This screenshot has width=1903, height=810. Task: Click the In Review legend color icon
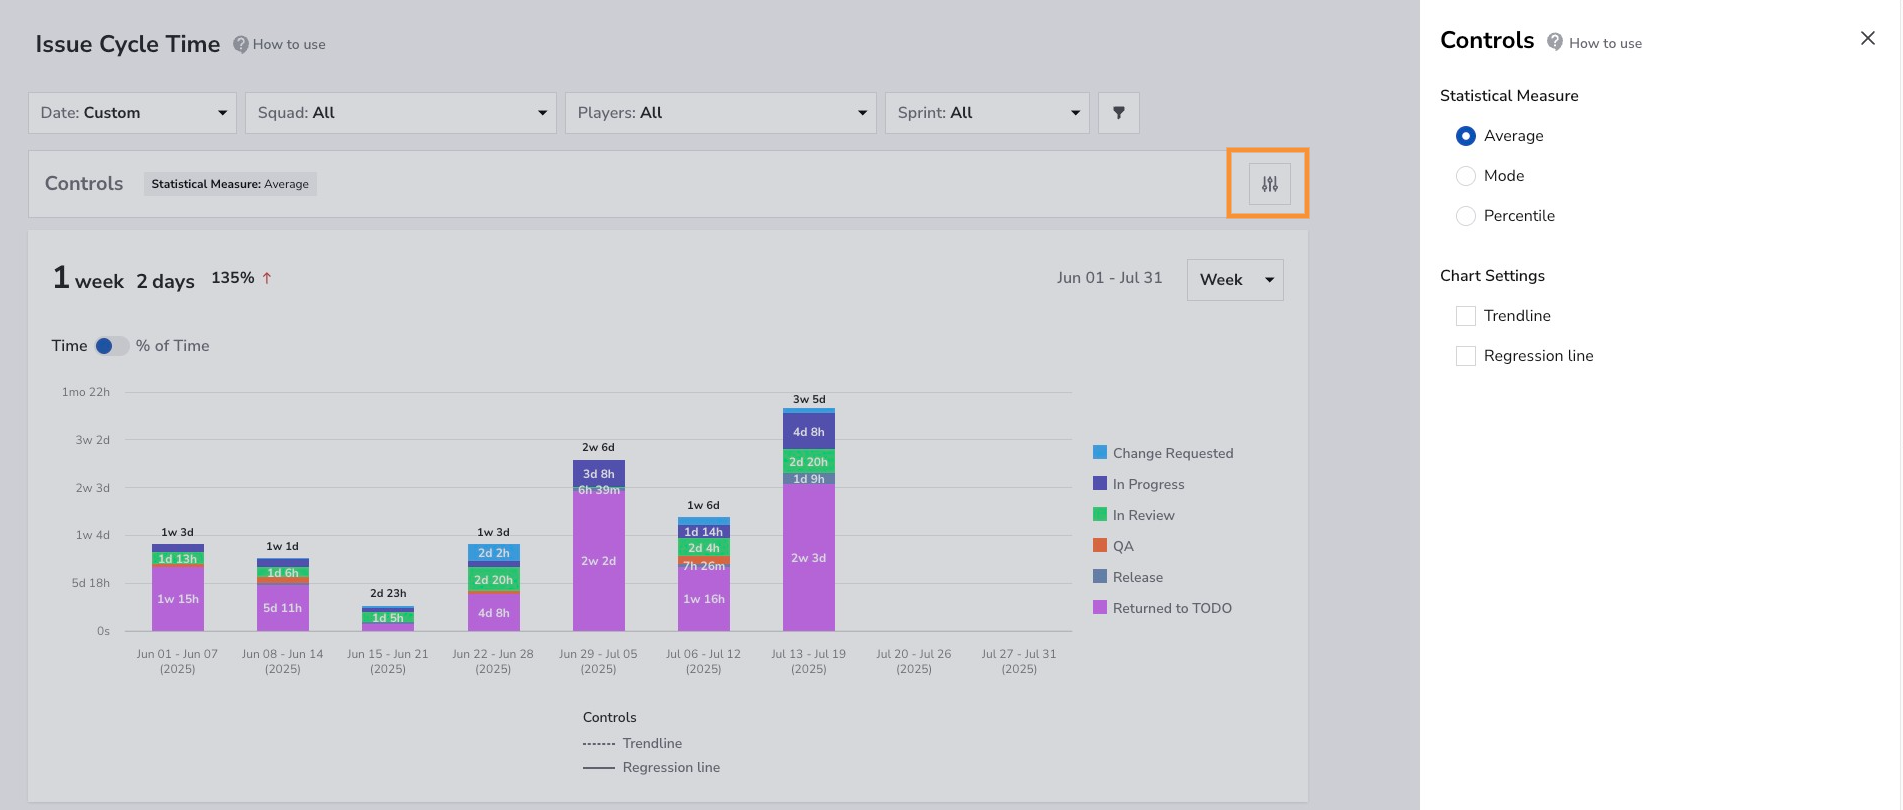pos(1100,515)
